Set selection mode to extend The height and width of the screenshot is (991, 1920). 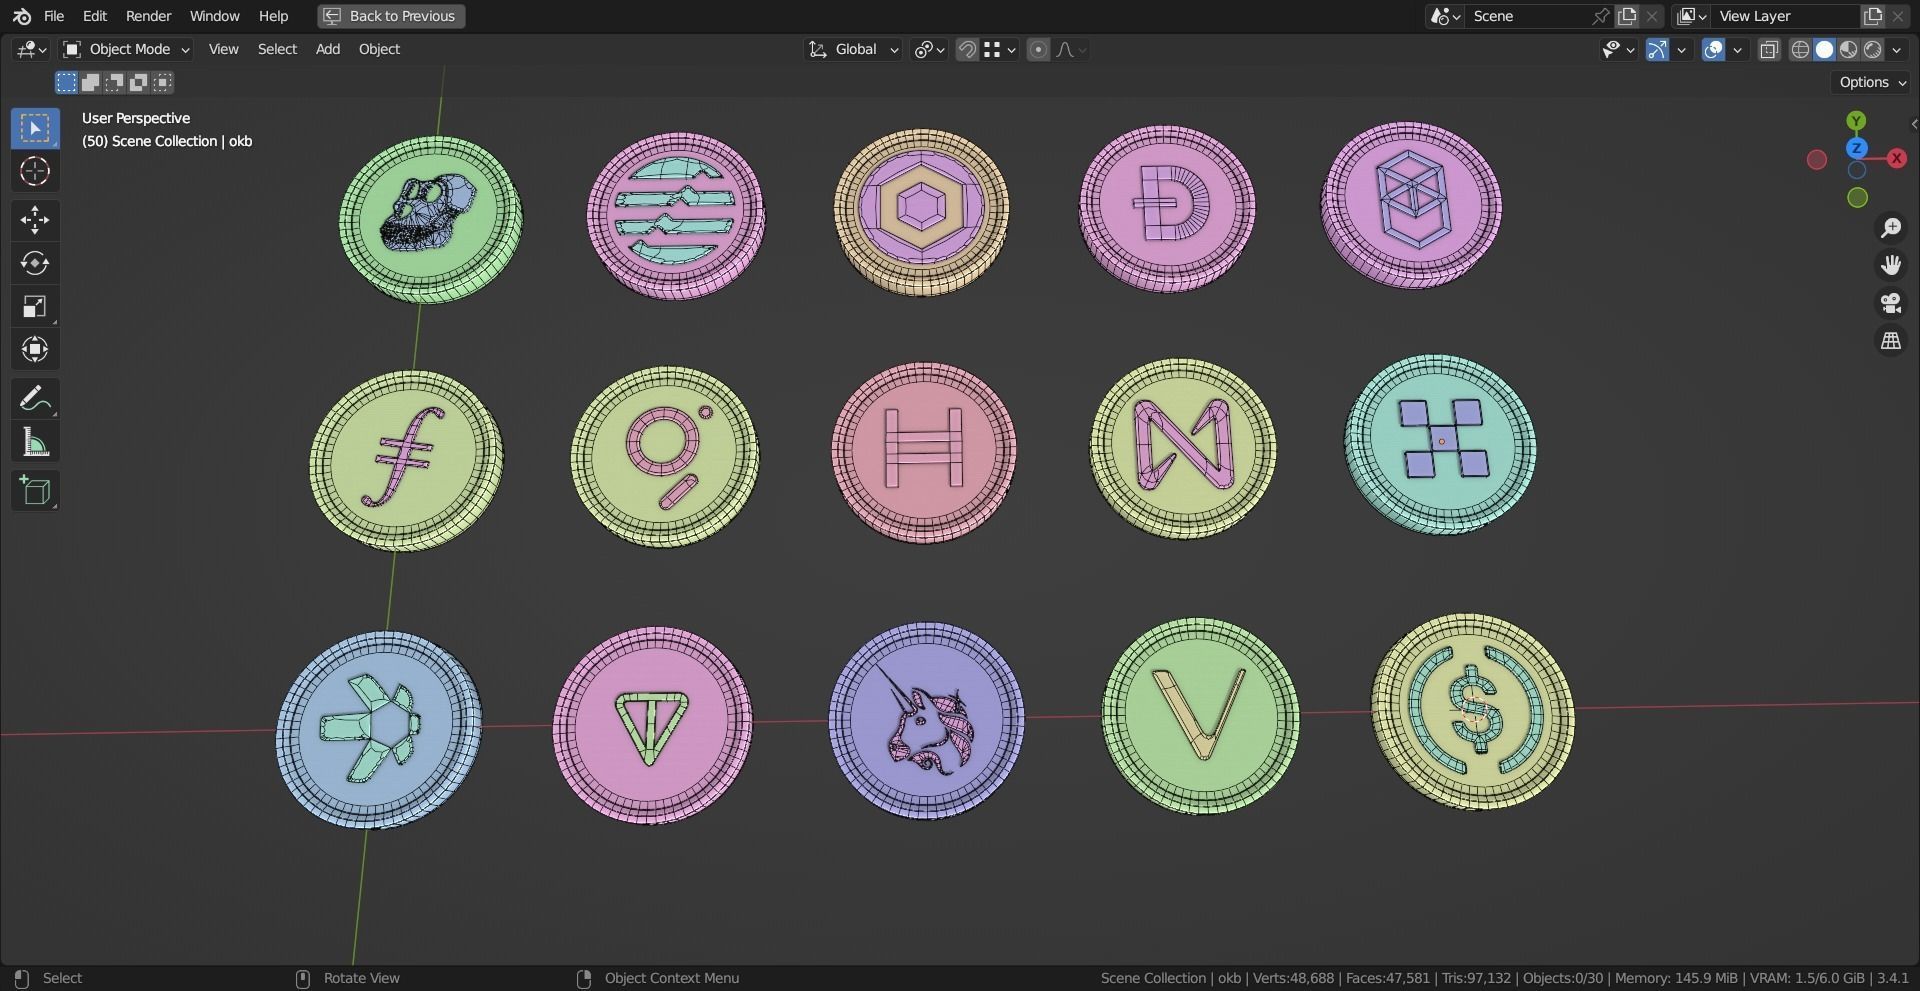(x=90, y=82)
